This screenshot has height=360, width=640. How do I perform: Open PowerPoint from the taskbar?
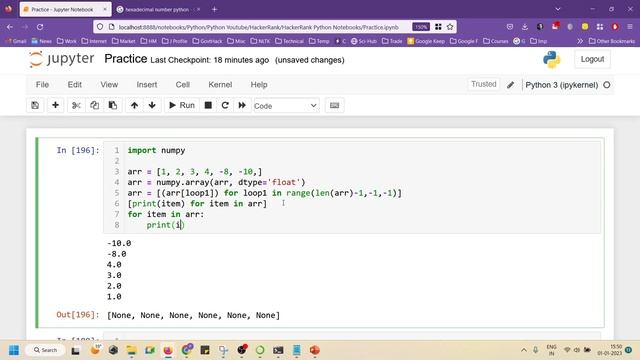pos(314,350)
